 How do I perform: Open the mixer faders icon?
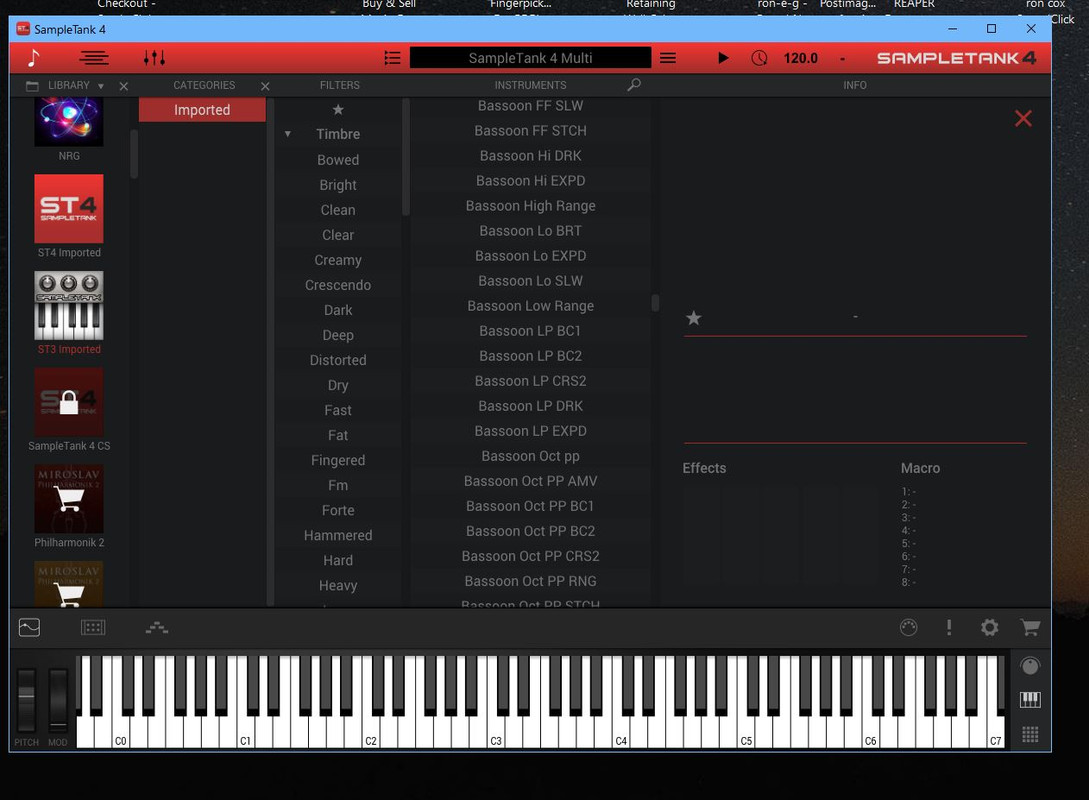pos(154,58)
